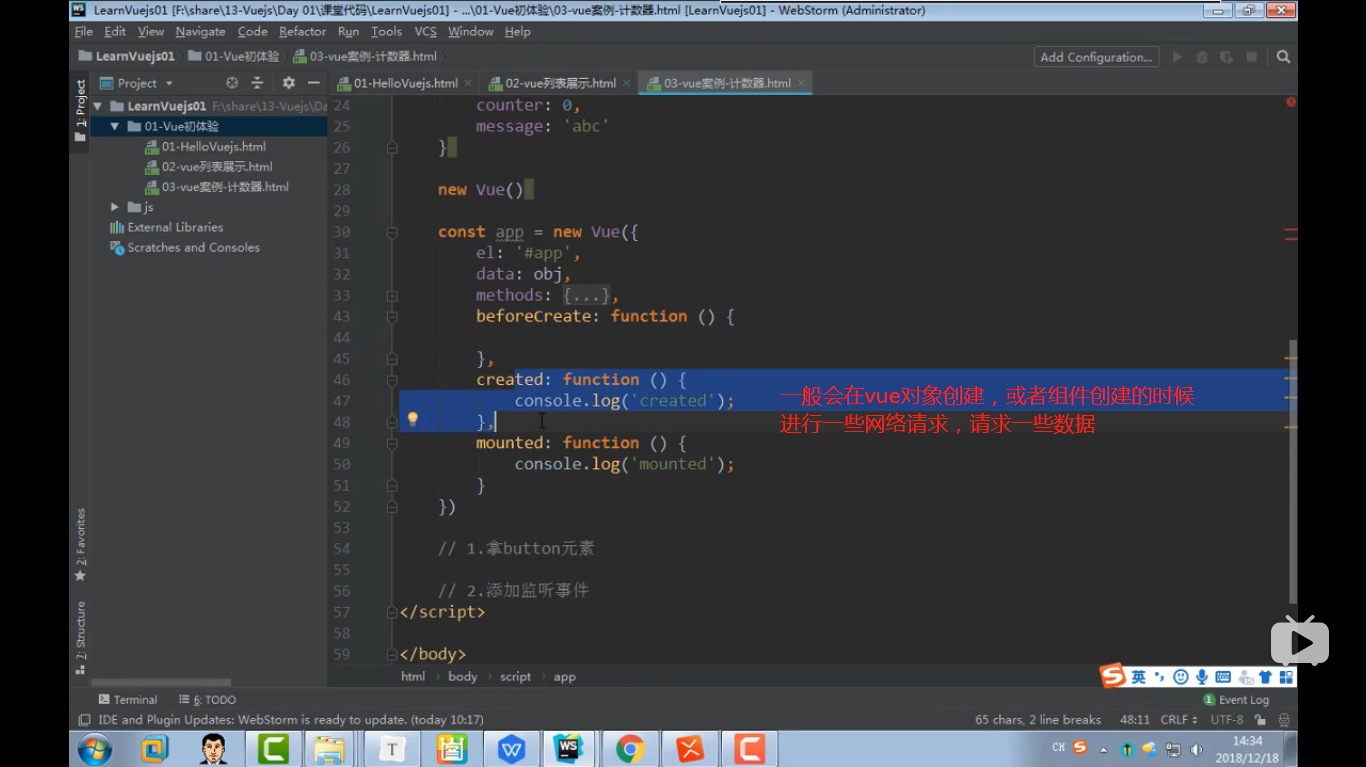1366x767 pixels.
Task: Click the locate/scroll-from-source target icon
Action: click(232, 83)
